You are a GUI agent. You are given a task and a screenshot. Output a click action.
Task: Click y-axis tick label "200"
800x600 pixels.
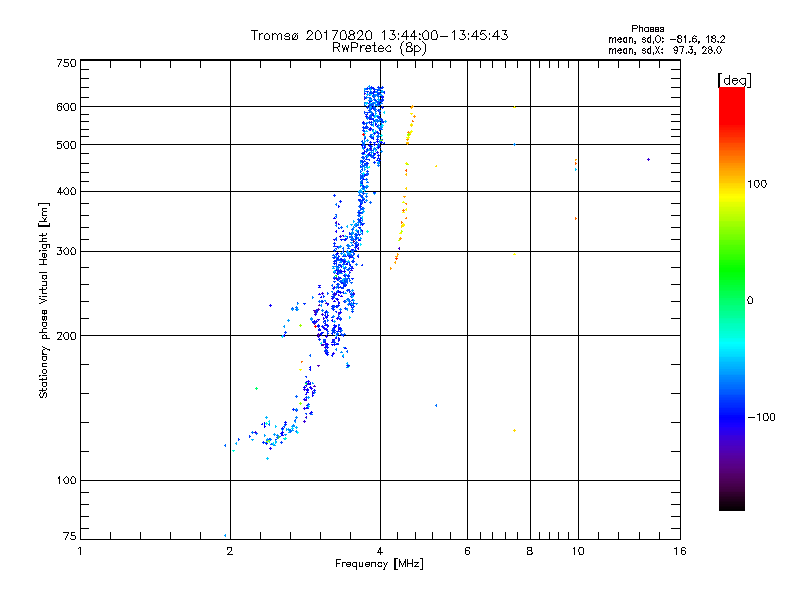point(67,336)
